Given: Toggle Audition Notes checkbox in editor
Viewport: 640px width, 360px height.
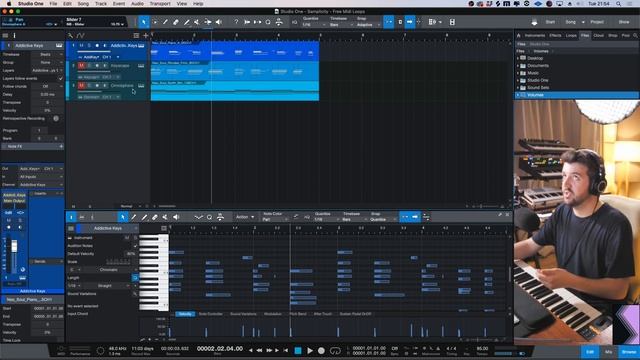Looking at the screenshot, I should click(x=135, y=246).
